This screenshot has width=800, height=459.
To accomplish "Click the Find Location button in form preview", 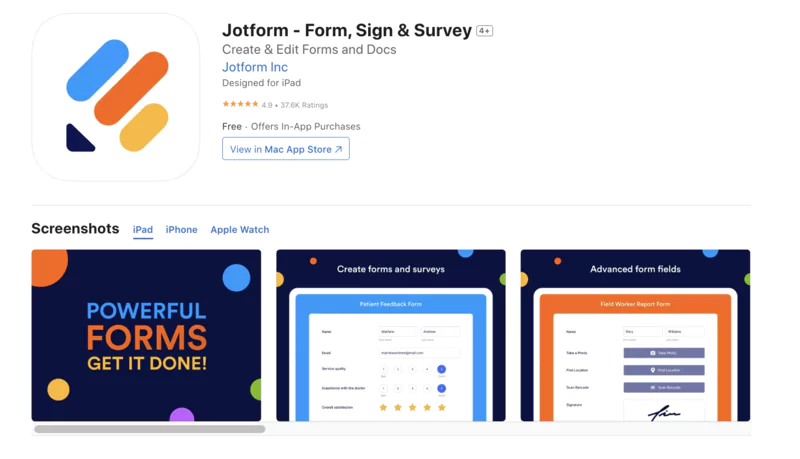I will tap(664, 370).
